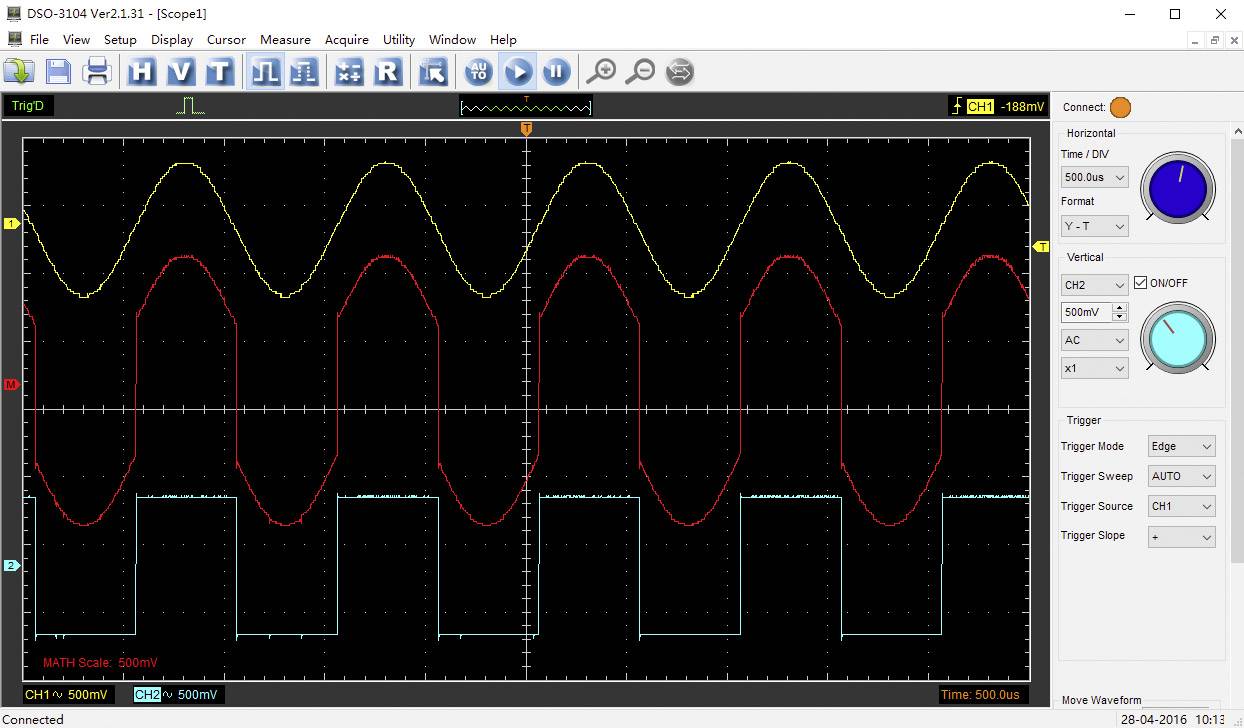Pause acquisition using the pause icon
The image size is (1244, 728).
[x=555, y=71]
